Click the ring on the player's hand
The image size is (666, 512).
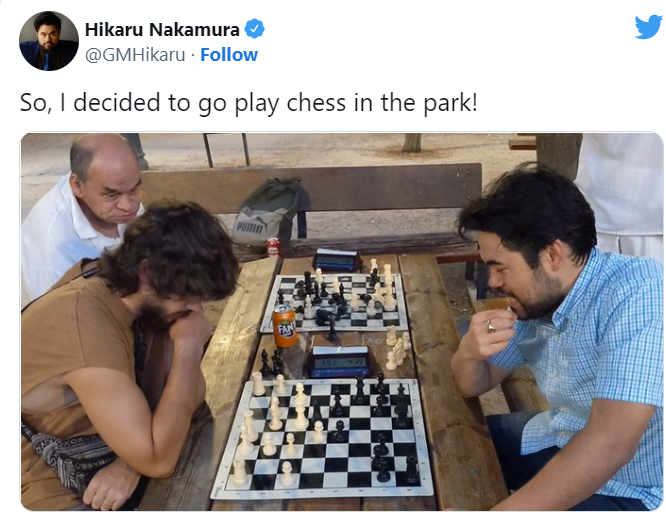pos(491,326)
